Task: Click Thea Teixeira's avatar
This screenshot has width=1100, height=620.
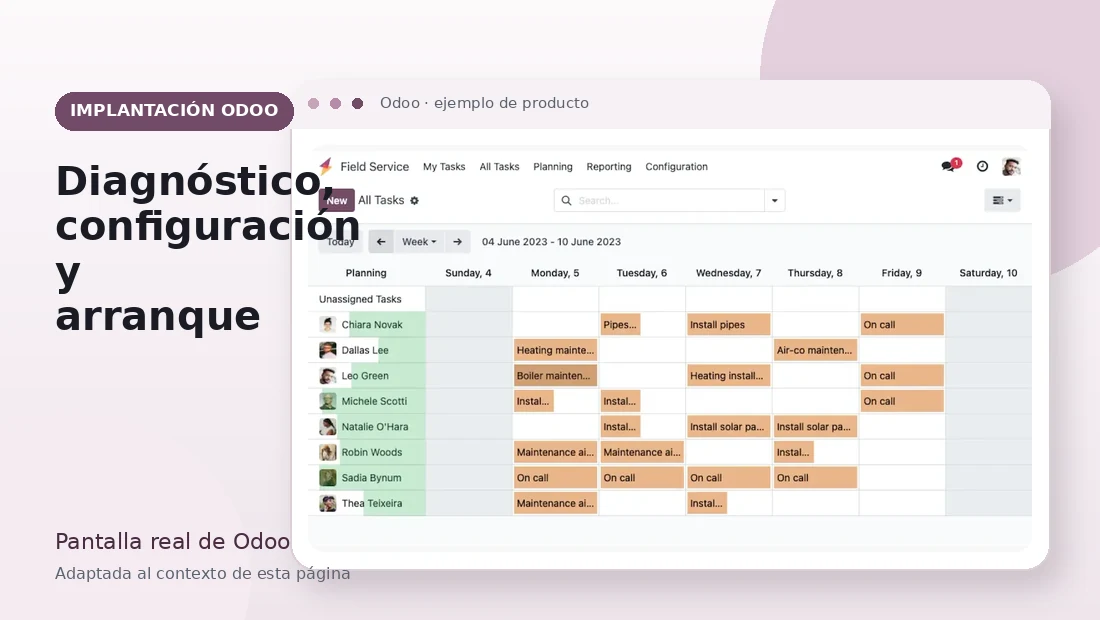Action: click(328, 503)
